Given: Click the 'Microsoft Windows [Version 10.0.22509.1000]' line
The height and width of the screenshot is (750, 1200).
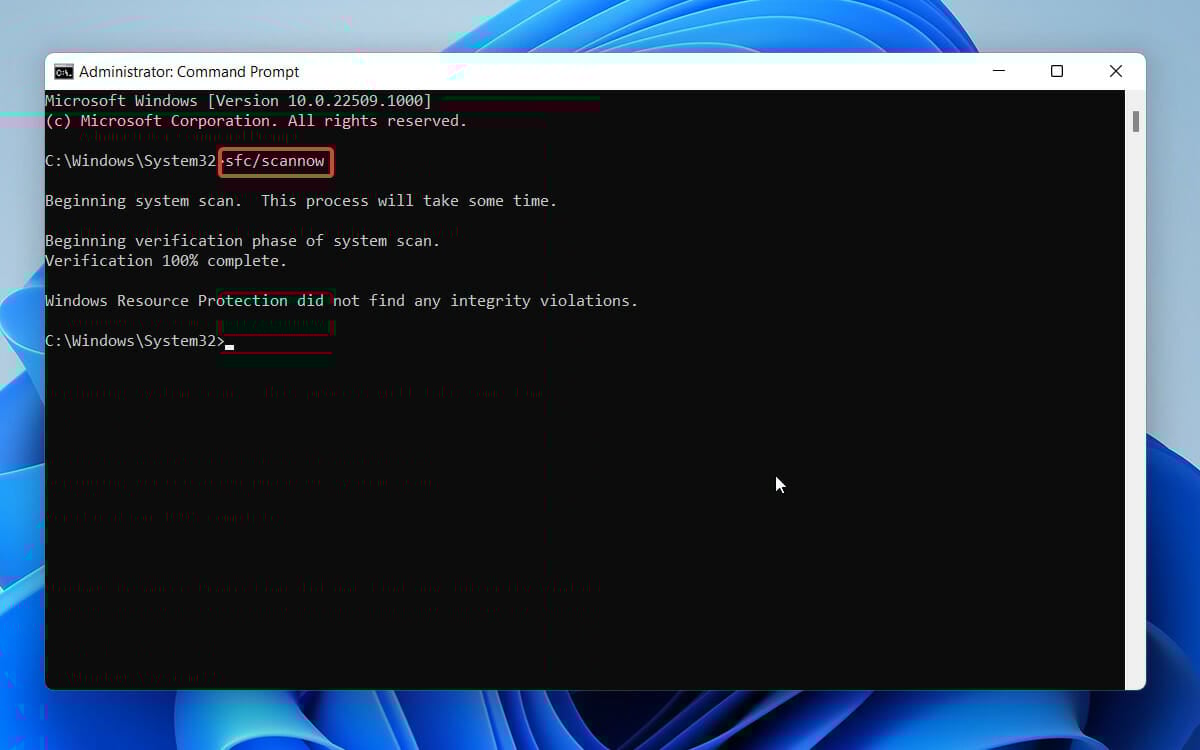Looking at the screenshot, I should [x=238, y=101].
